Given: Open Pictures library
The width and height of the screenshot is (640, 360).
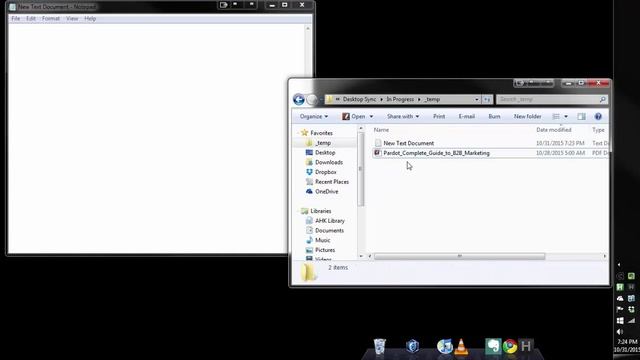Looking at the screenshot, I should (325, 250).
